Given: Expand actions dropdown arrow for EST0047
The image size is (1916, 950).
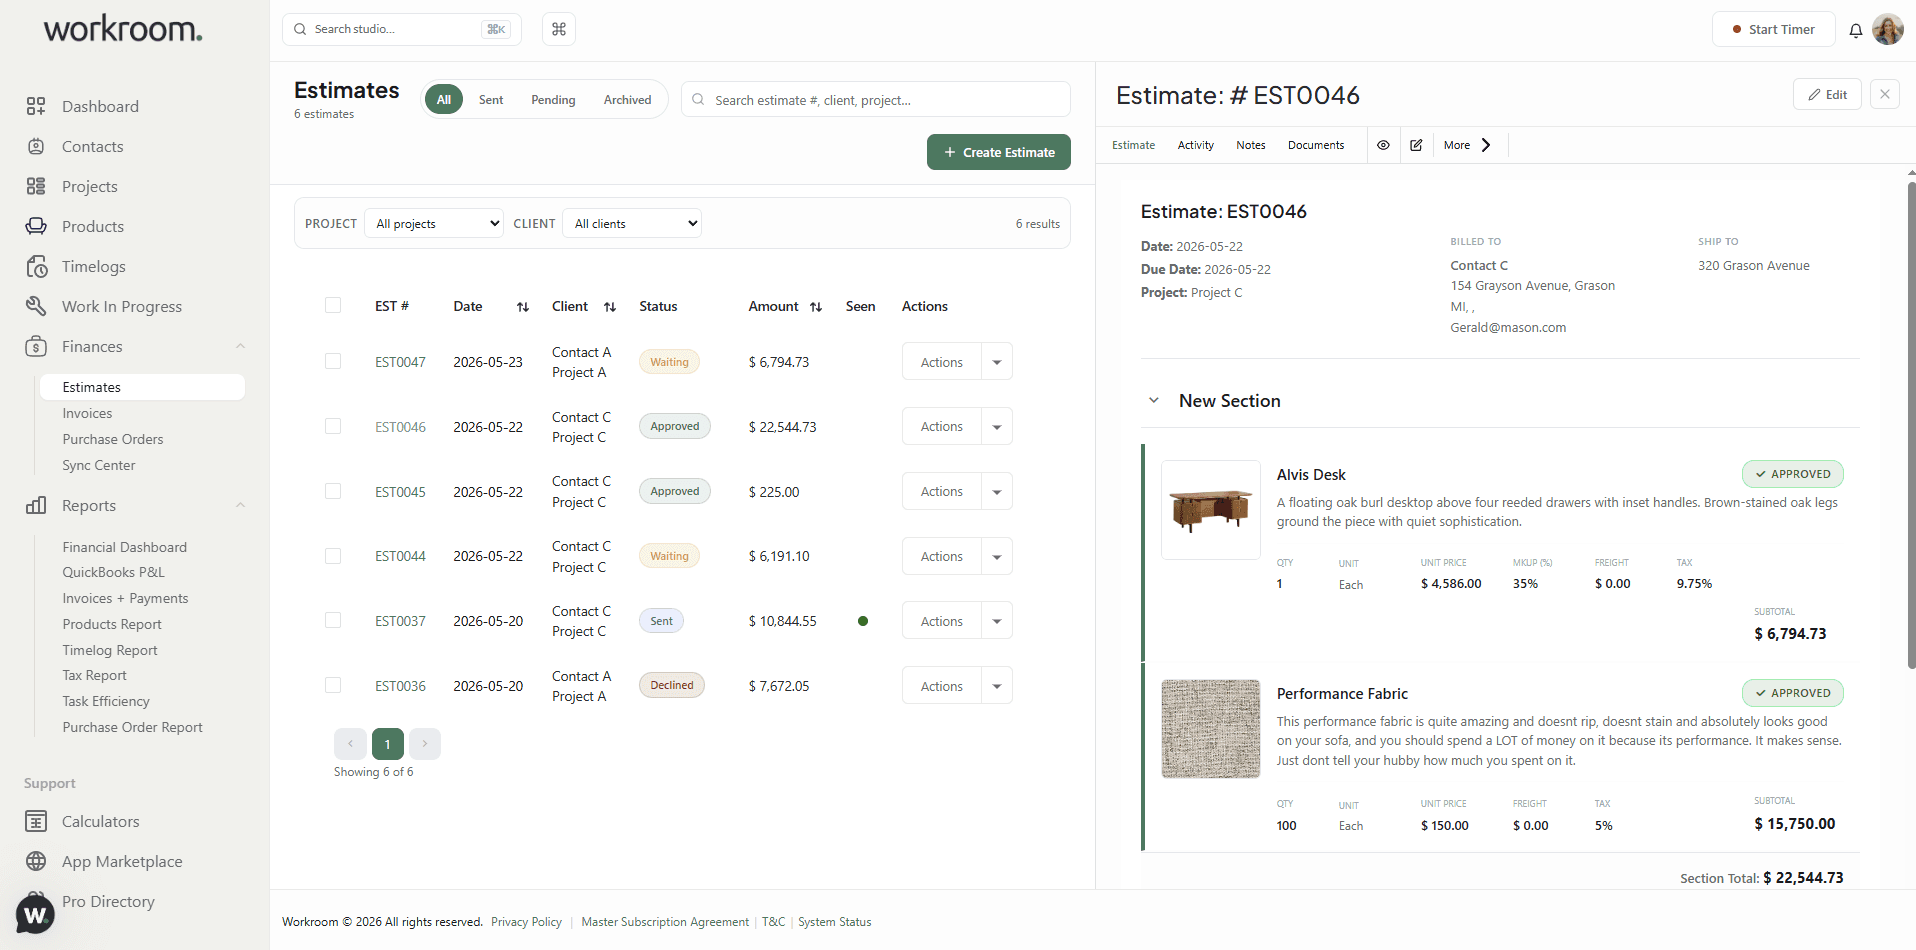Looking at the screenshot, I should point(997,362).
